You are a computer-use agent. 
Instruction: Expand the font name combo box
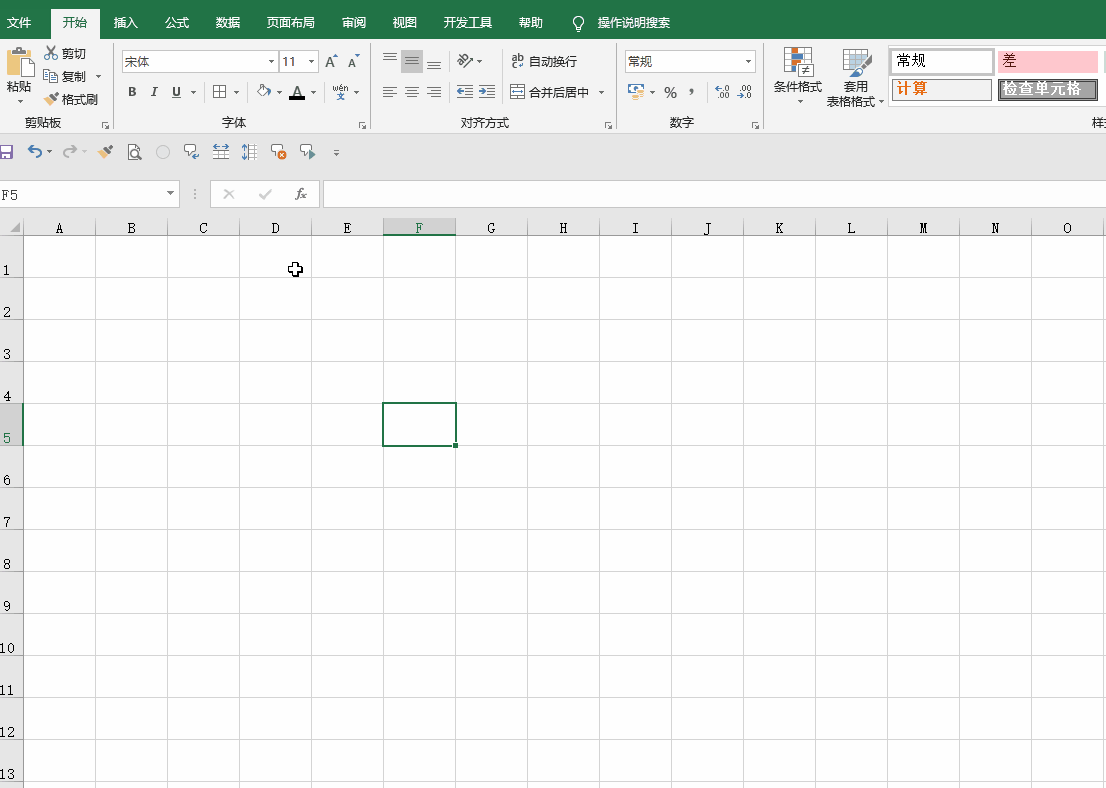tap(271, 61)
